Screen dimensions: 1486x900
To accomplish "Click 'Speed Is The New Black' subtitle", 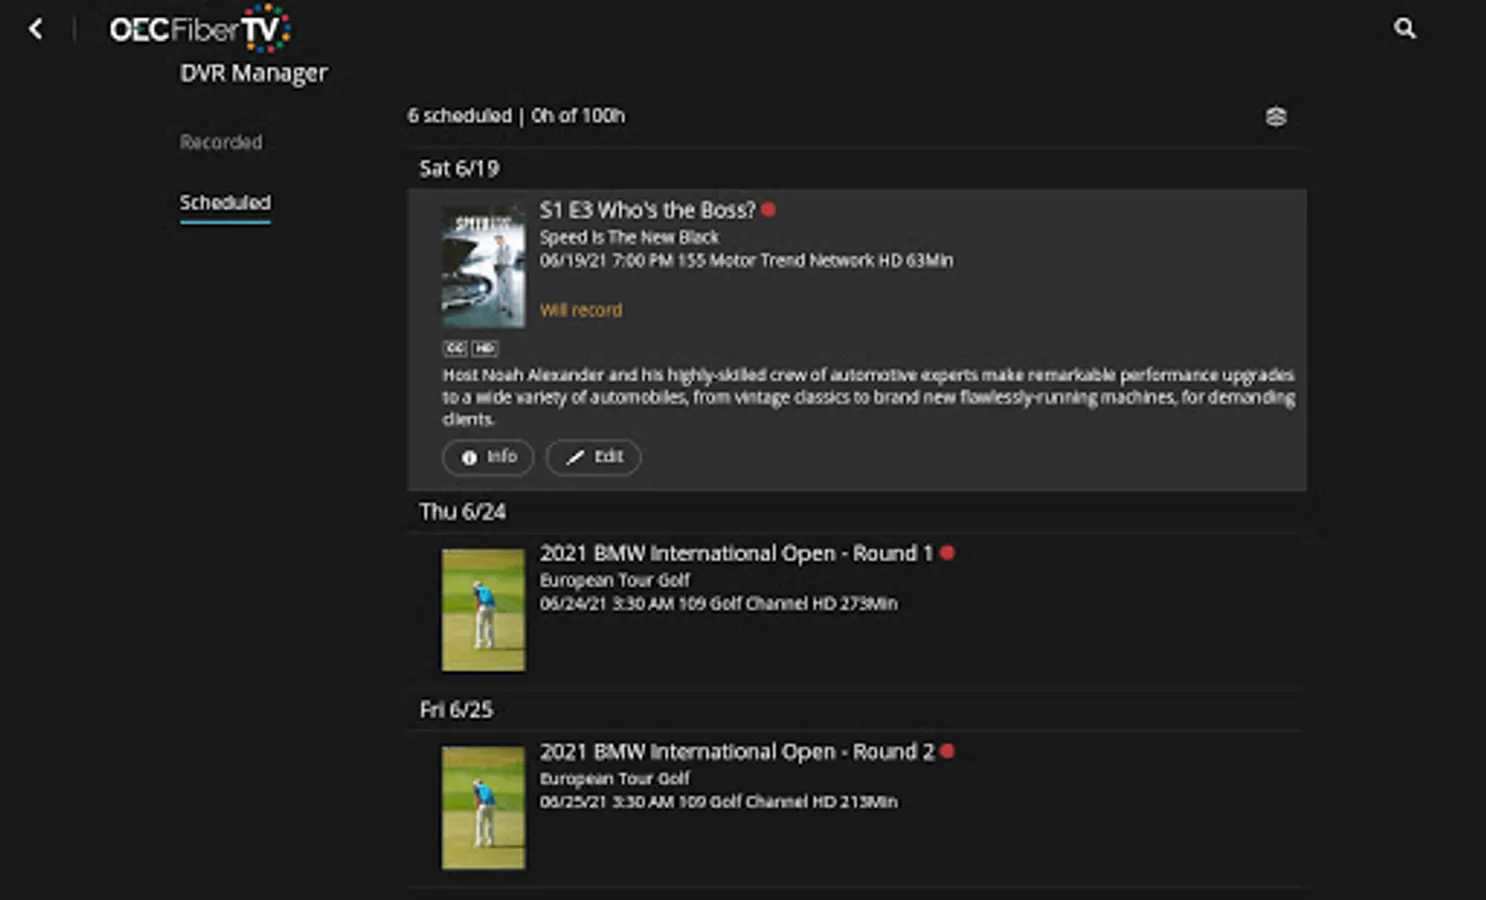I will tap(629, 237).
